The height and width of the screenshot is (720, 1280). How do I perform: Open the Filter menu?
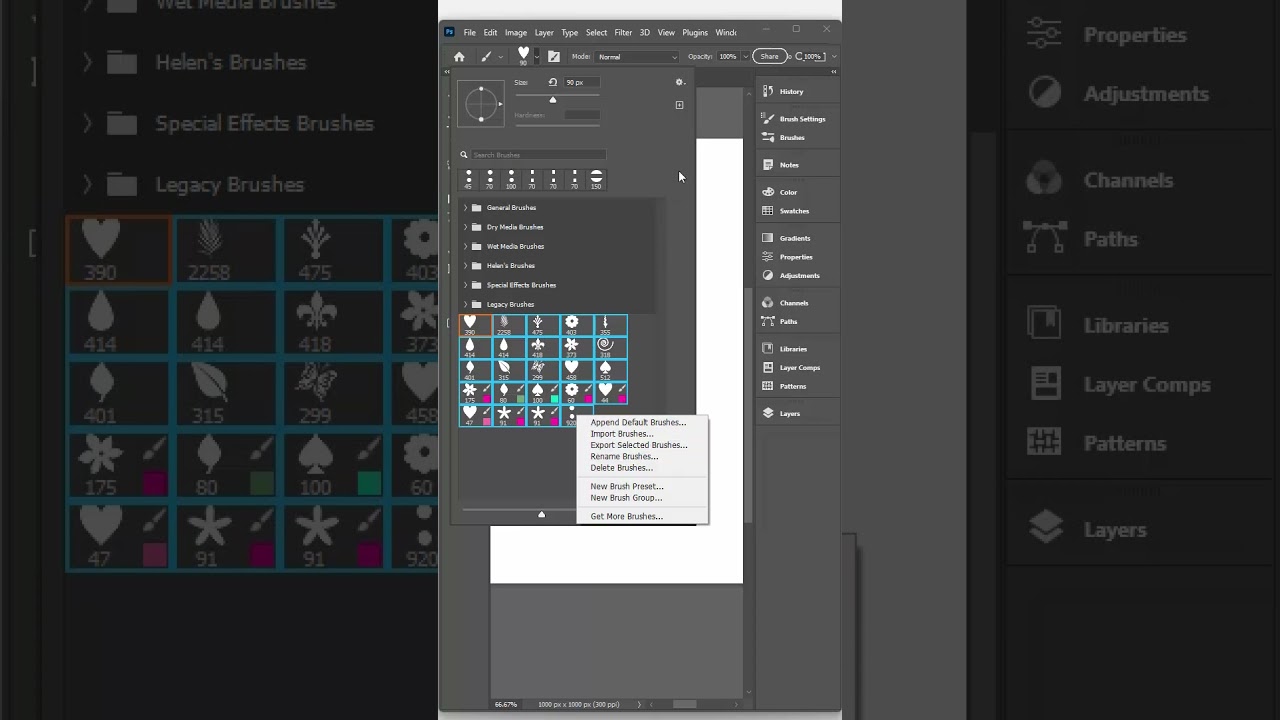pos(623,33)
